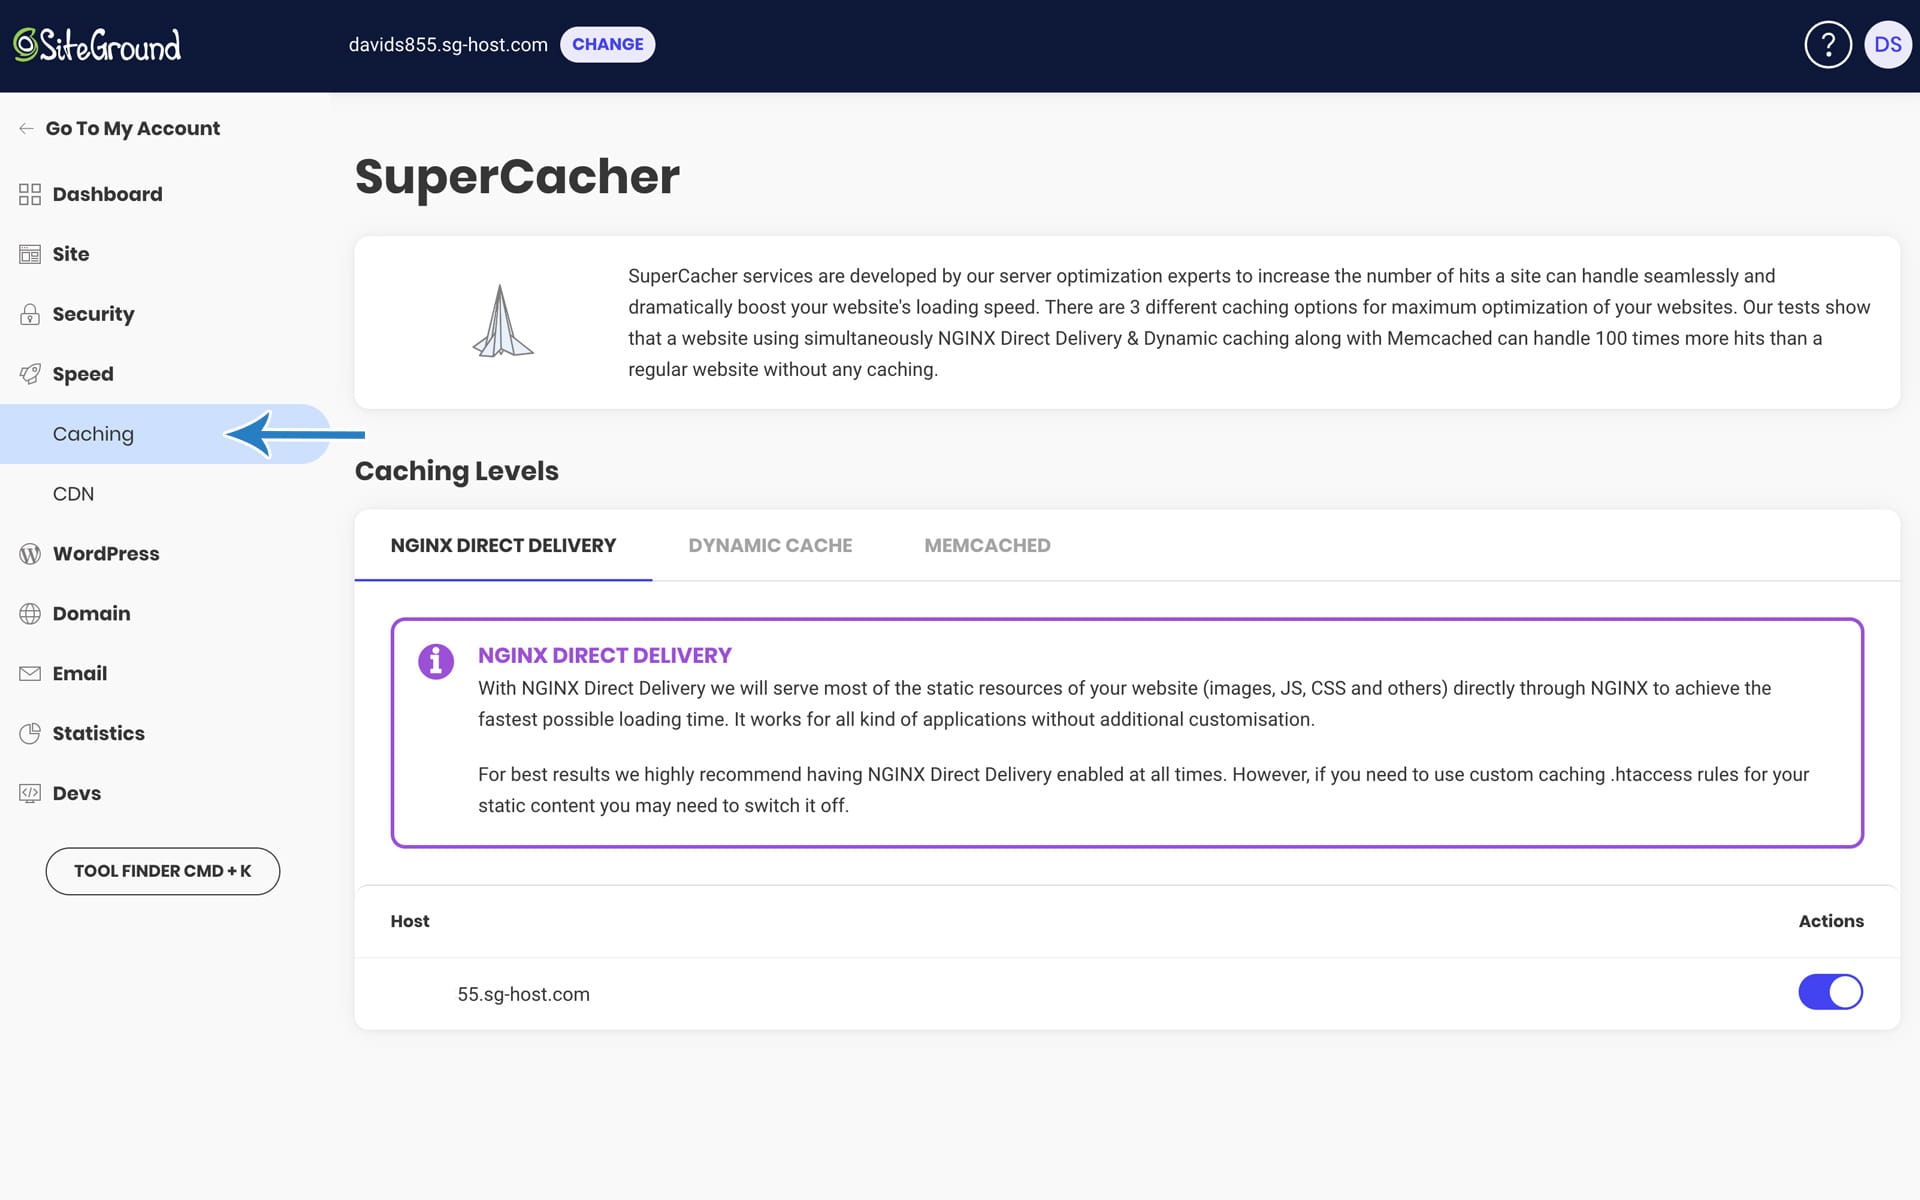
Task: Switch to the Memcached tab
Action: [987, 546]
